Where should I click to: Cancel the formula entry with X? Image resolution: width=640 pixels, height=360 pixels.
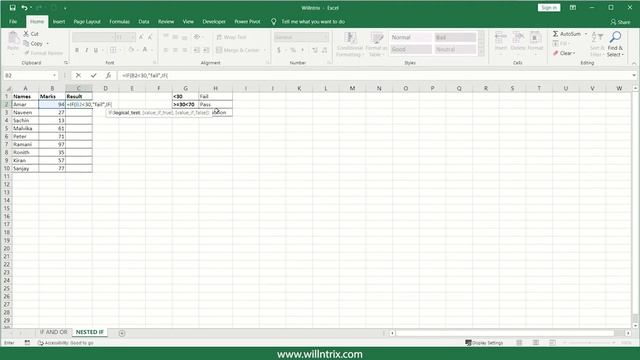point(78,76)
